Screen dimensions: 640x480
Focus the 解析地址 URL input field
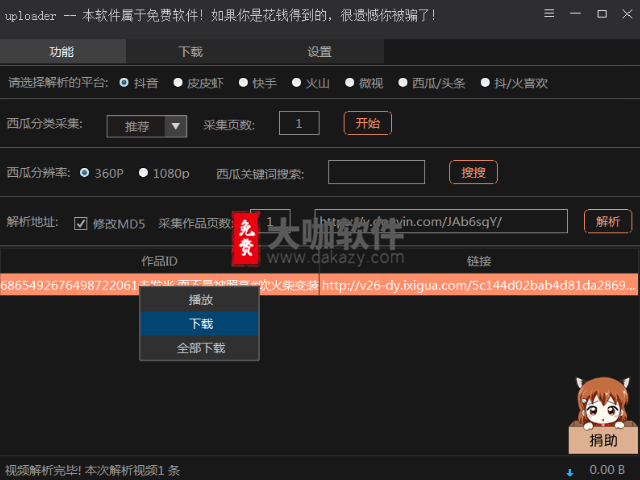pyautogui.click(x=441, y=221)
